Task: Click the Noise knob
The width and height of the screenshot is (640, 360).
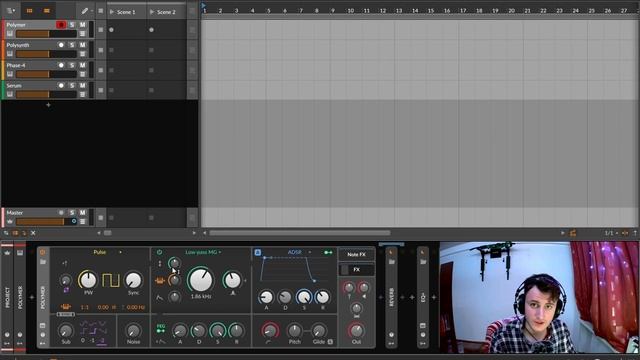Action: tap(133, 331)
